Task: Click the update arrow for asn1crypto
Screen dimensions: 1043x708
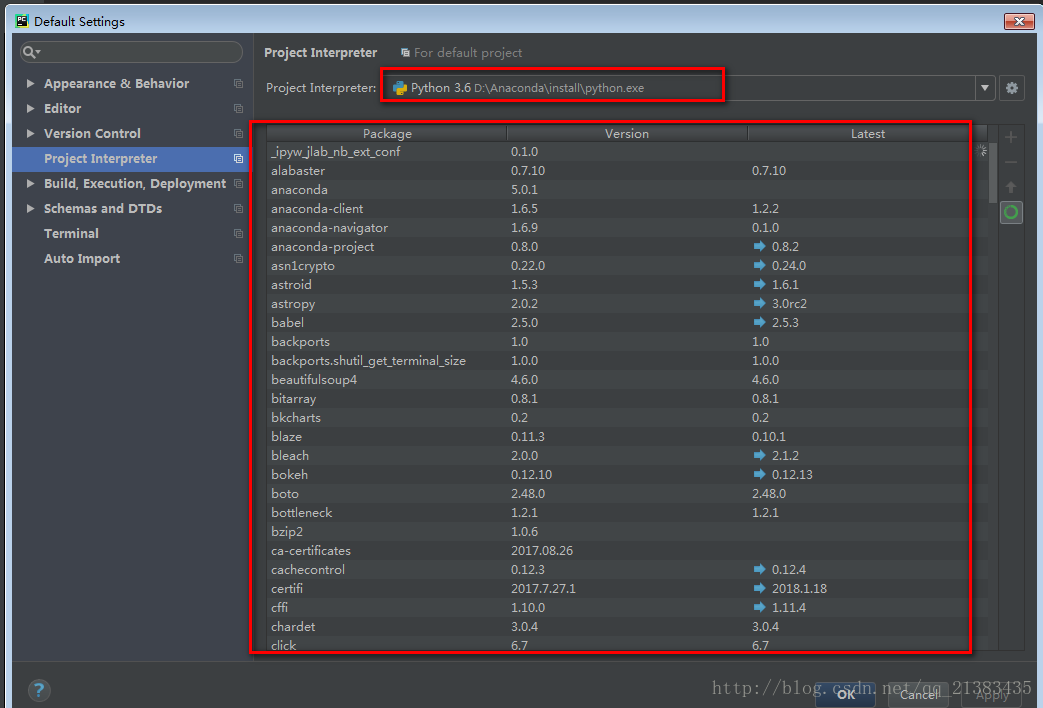Action: click(x=759, y=266)
